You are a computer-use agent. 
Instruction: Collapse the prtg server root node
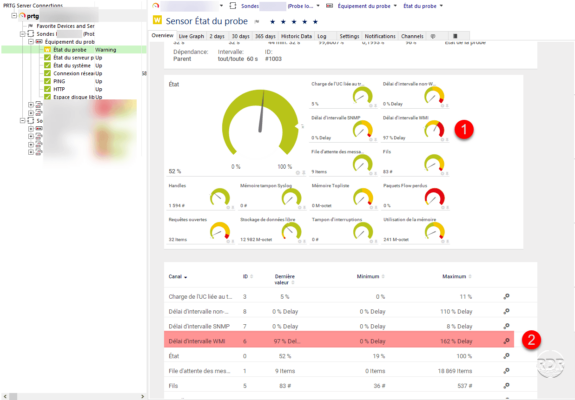click(14, 16)
